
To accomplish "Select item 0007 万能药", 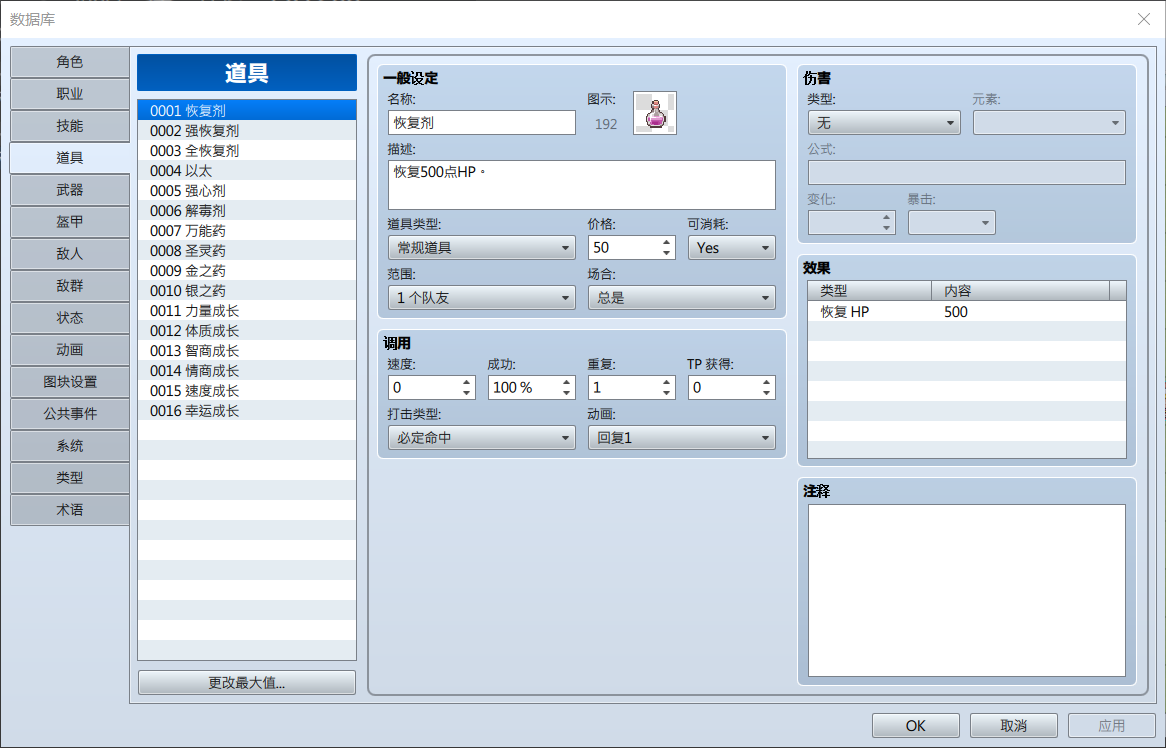I will click(x=247, y=231).
